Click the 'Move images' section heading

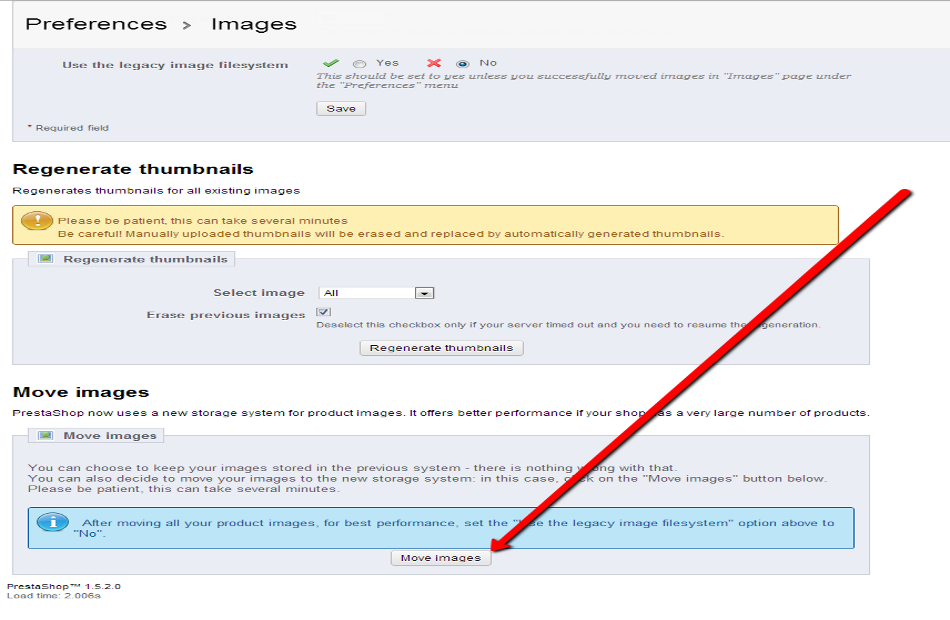81,392
